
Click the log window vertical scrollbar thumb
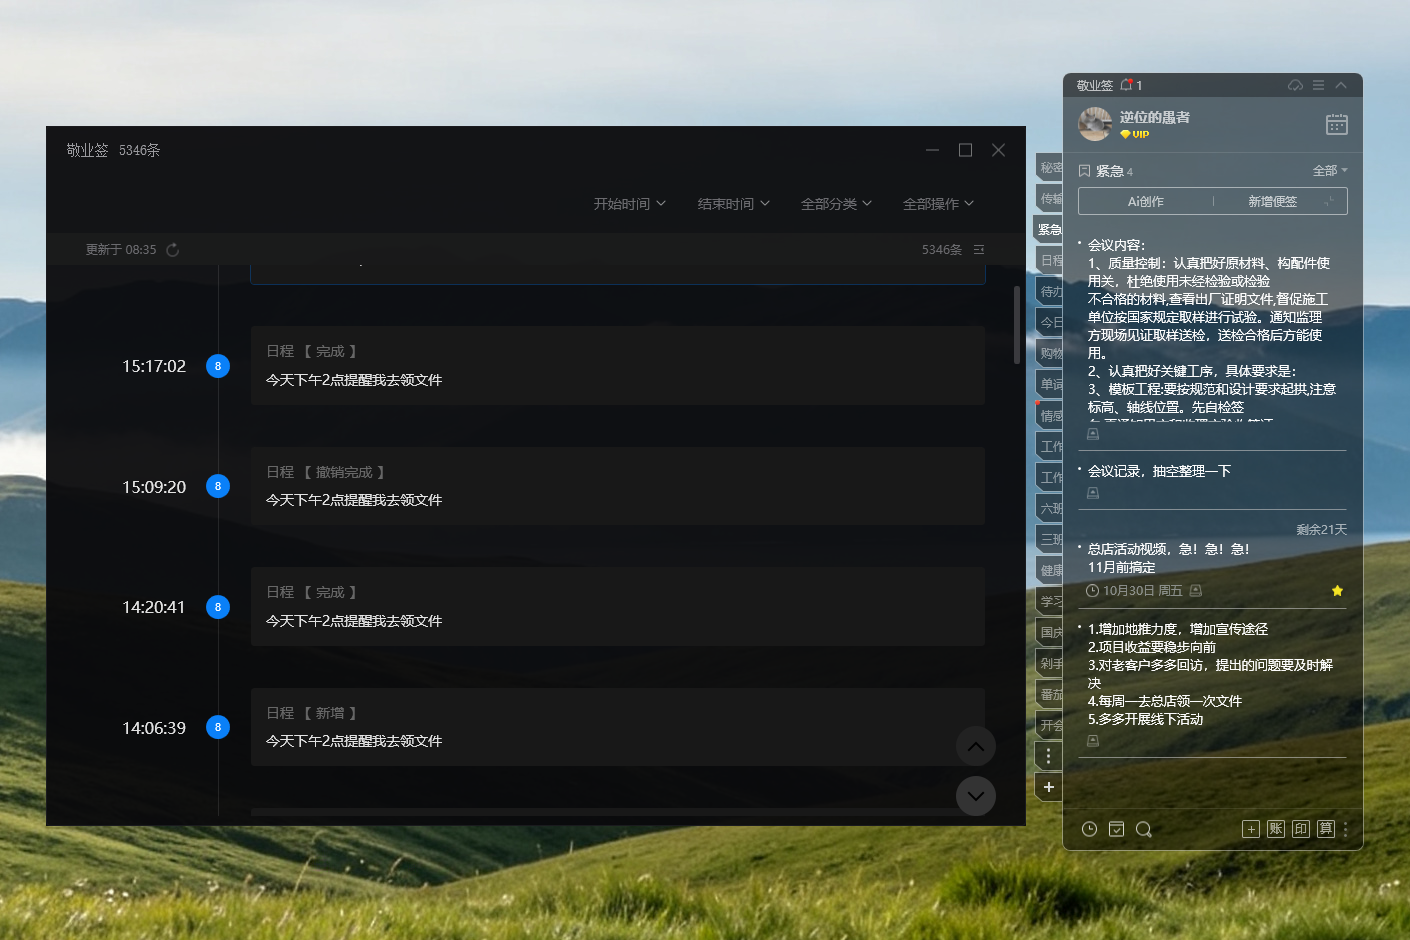click(x=1017, y=324)
